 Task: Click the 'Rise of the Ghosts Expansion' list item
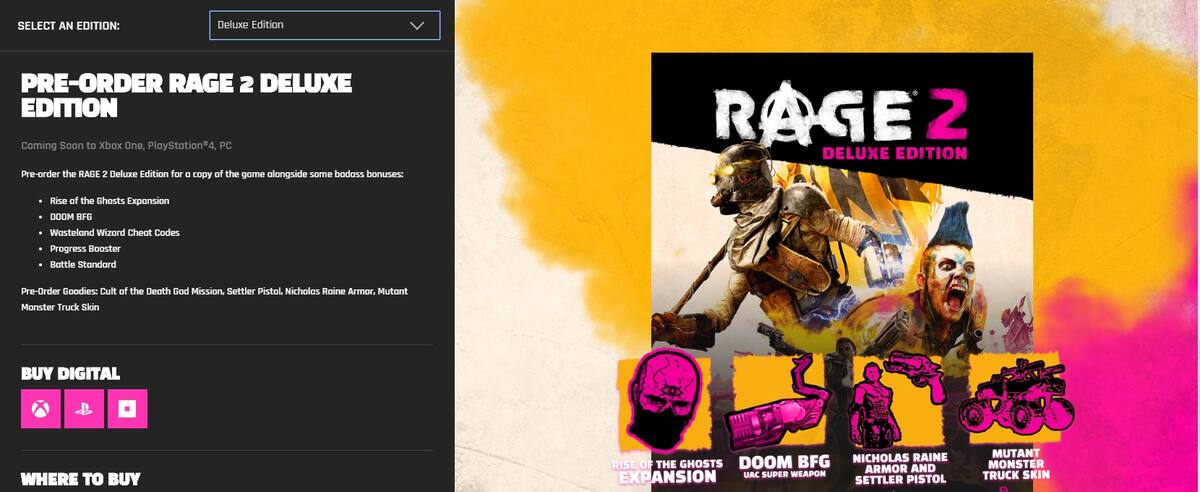[x=109, y=201]
